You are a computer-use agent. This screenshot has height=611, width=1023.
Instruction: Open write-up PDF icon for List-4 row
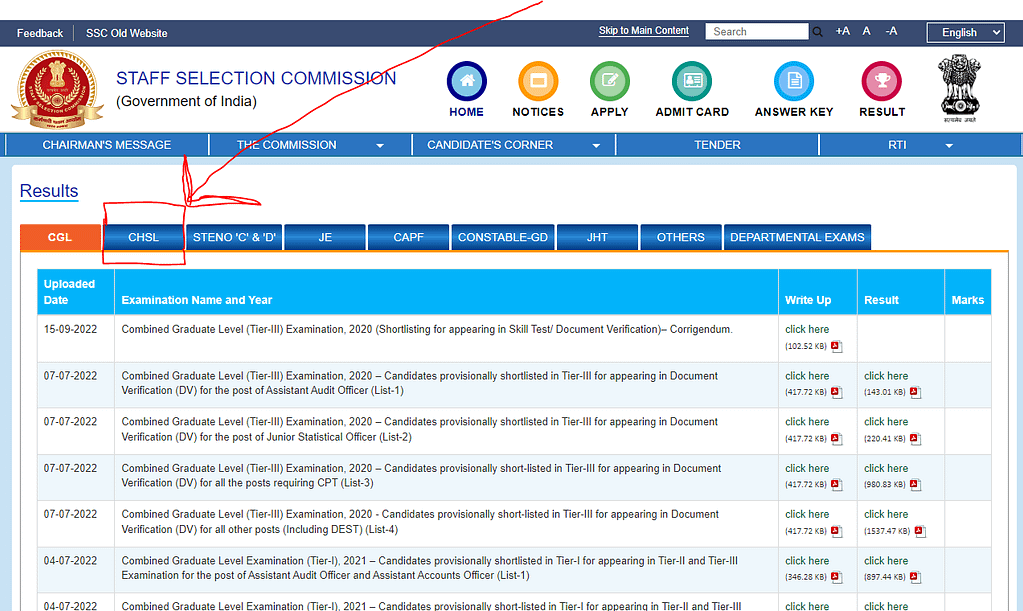pos(836,531)
